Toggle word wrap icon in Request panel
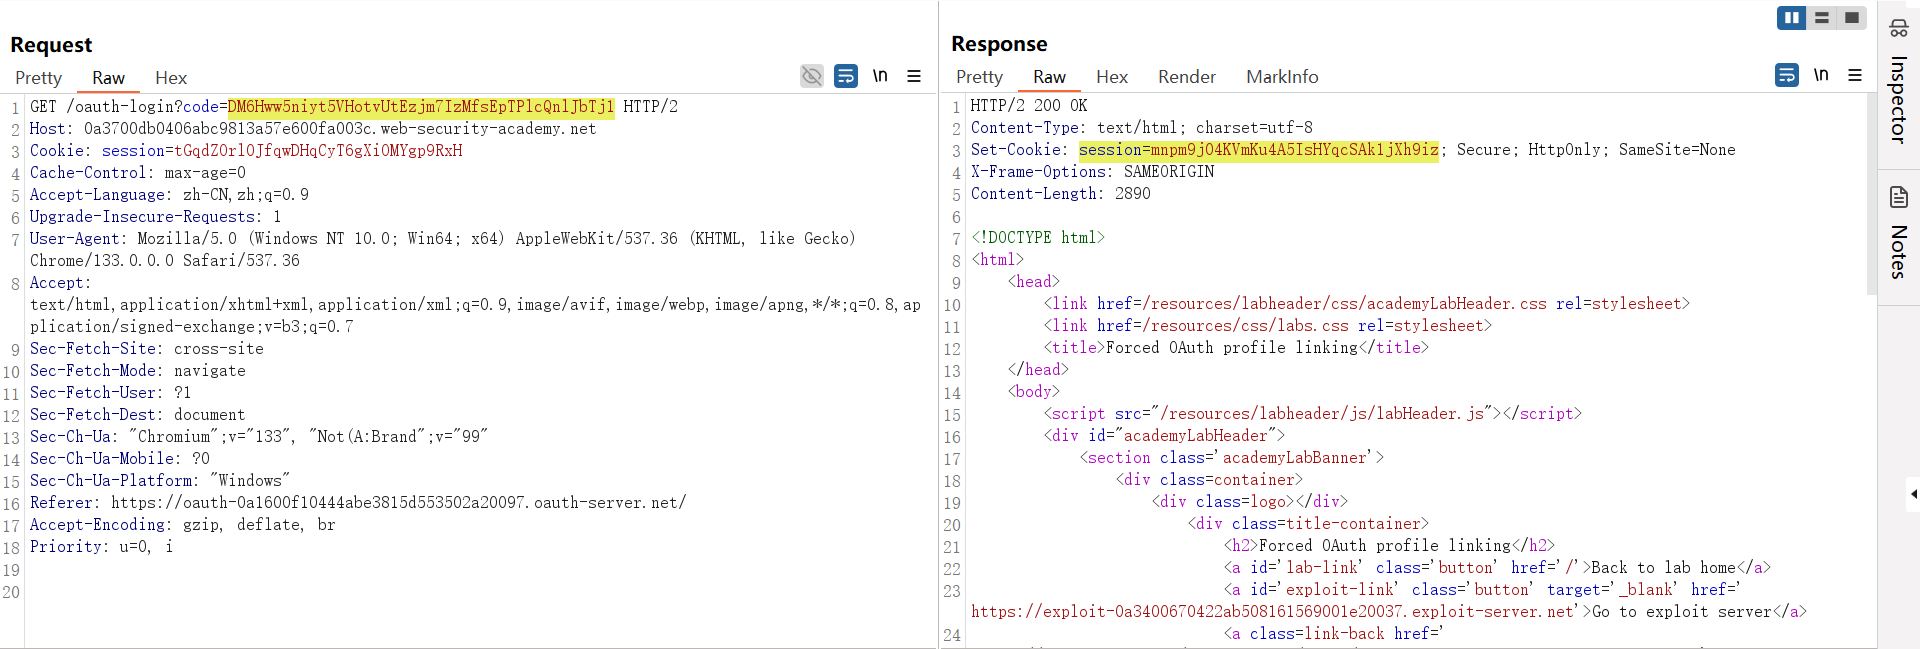Image resolution: width=1920 pixels, height=649 pixels. tap(846, 76)
